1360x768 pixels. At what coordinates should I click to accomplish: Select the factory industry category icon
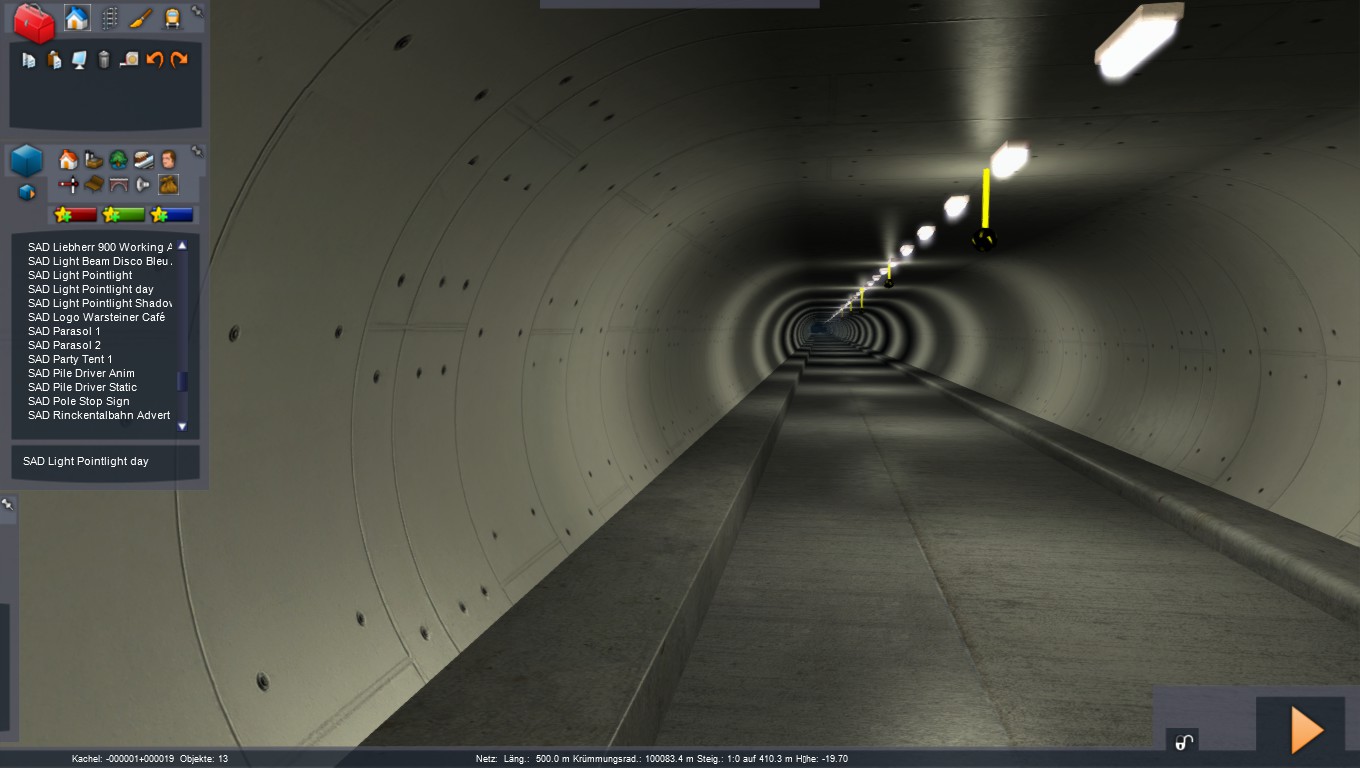click(93, 160)
